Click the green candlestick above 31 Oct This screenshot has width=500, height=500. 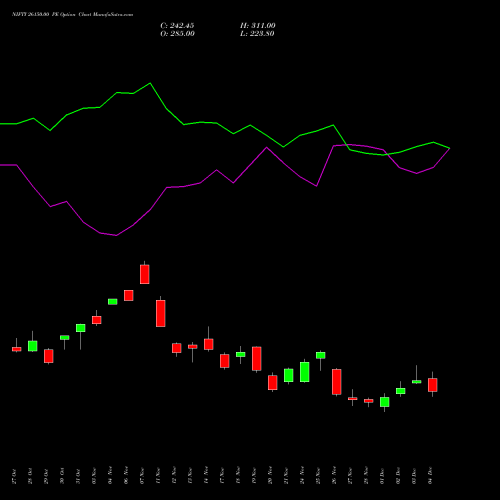[81, 328]
